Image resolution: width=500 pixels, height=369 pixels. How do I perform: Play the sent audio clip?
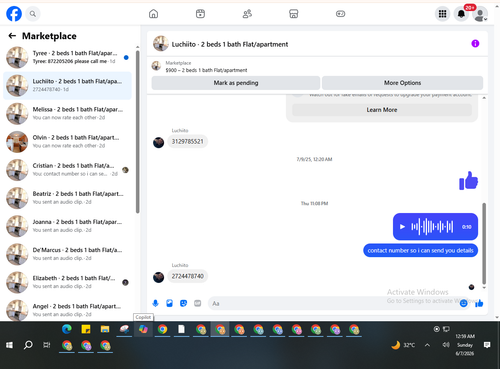tap(402, 227)
